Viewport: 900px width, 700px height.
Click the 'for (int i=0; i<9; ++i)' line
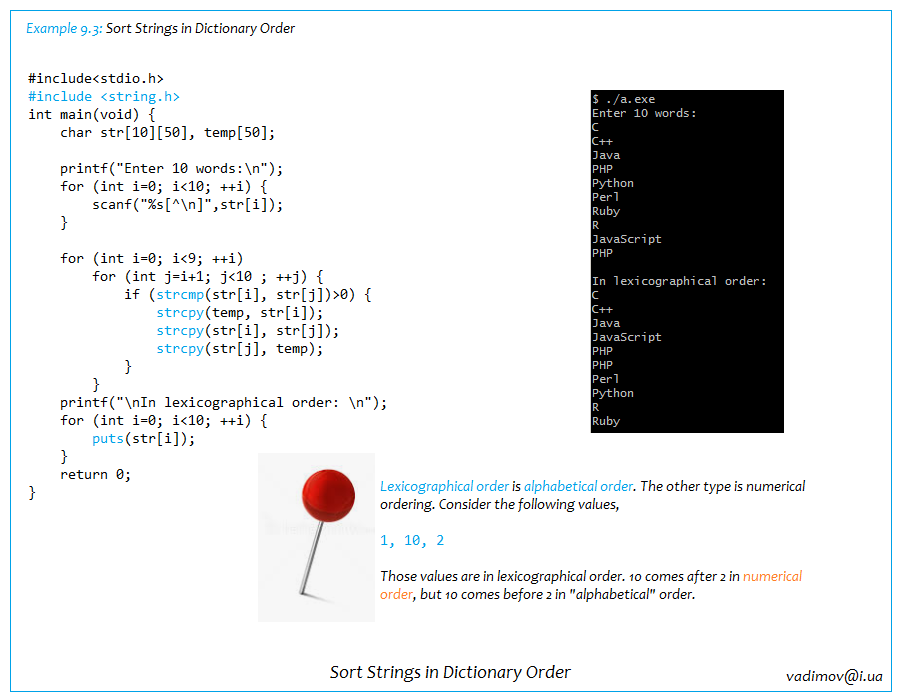click(152, 259)
